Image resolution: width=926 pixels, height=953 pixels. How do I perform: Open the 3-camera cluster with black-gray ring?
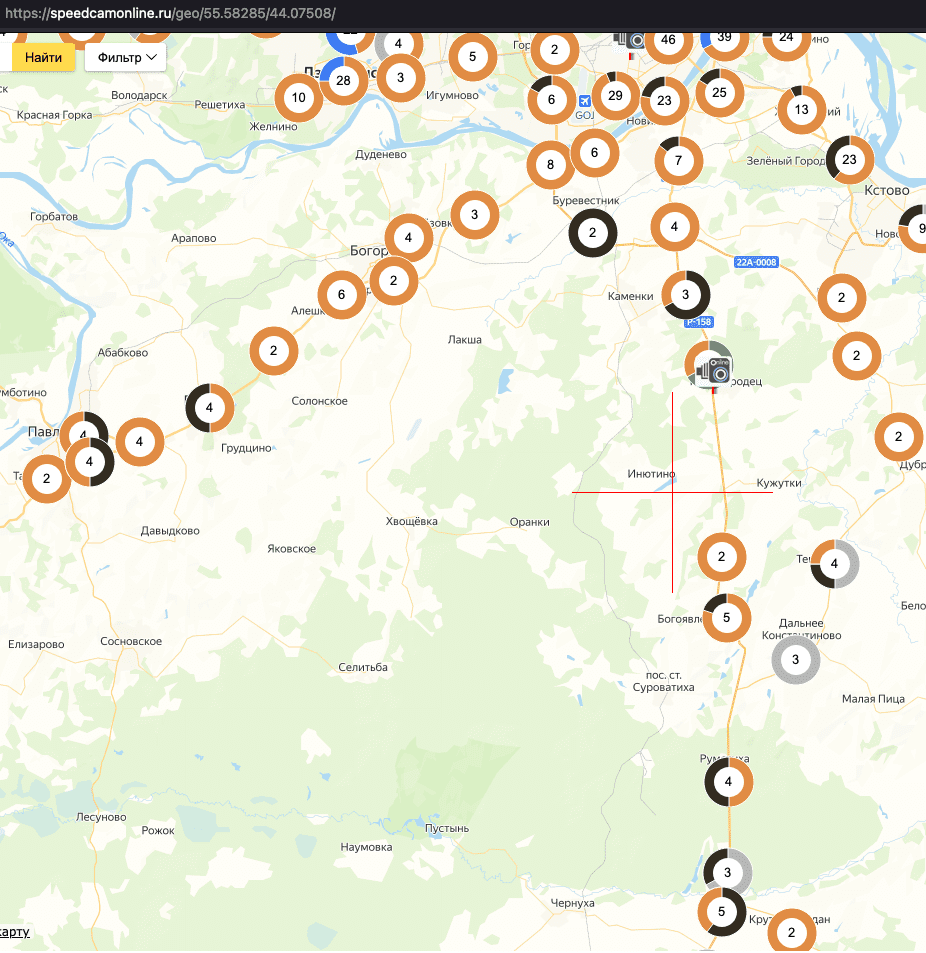click(728, 873)
